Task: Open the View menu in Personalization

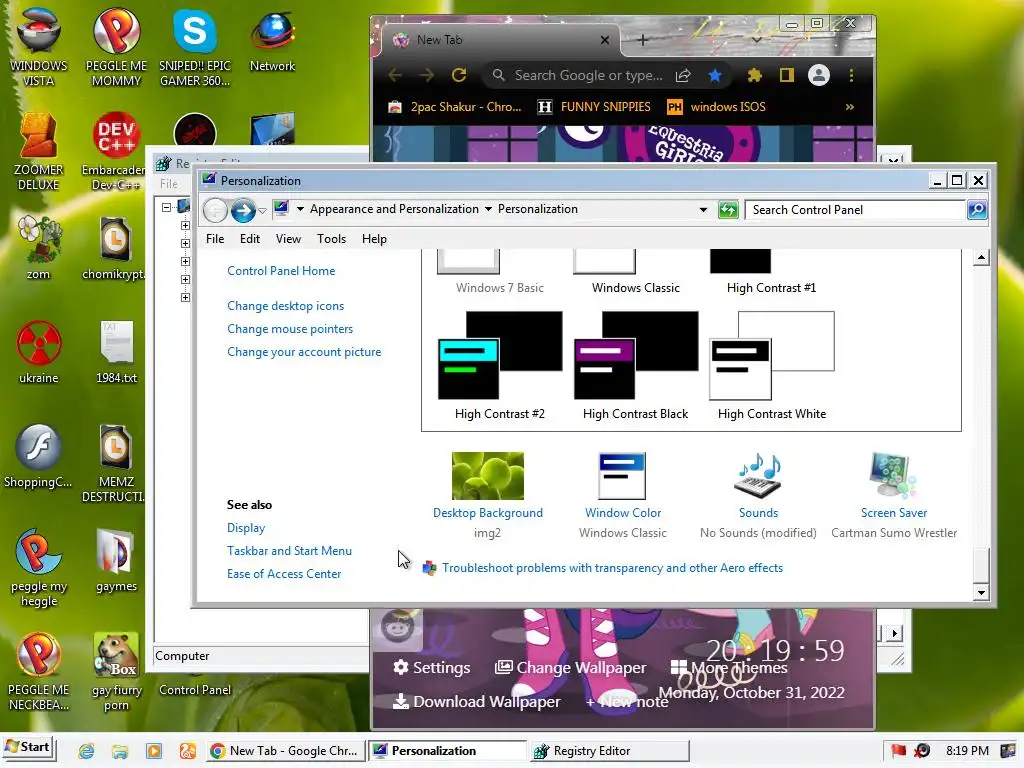Action: [x=288, y=239]
